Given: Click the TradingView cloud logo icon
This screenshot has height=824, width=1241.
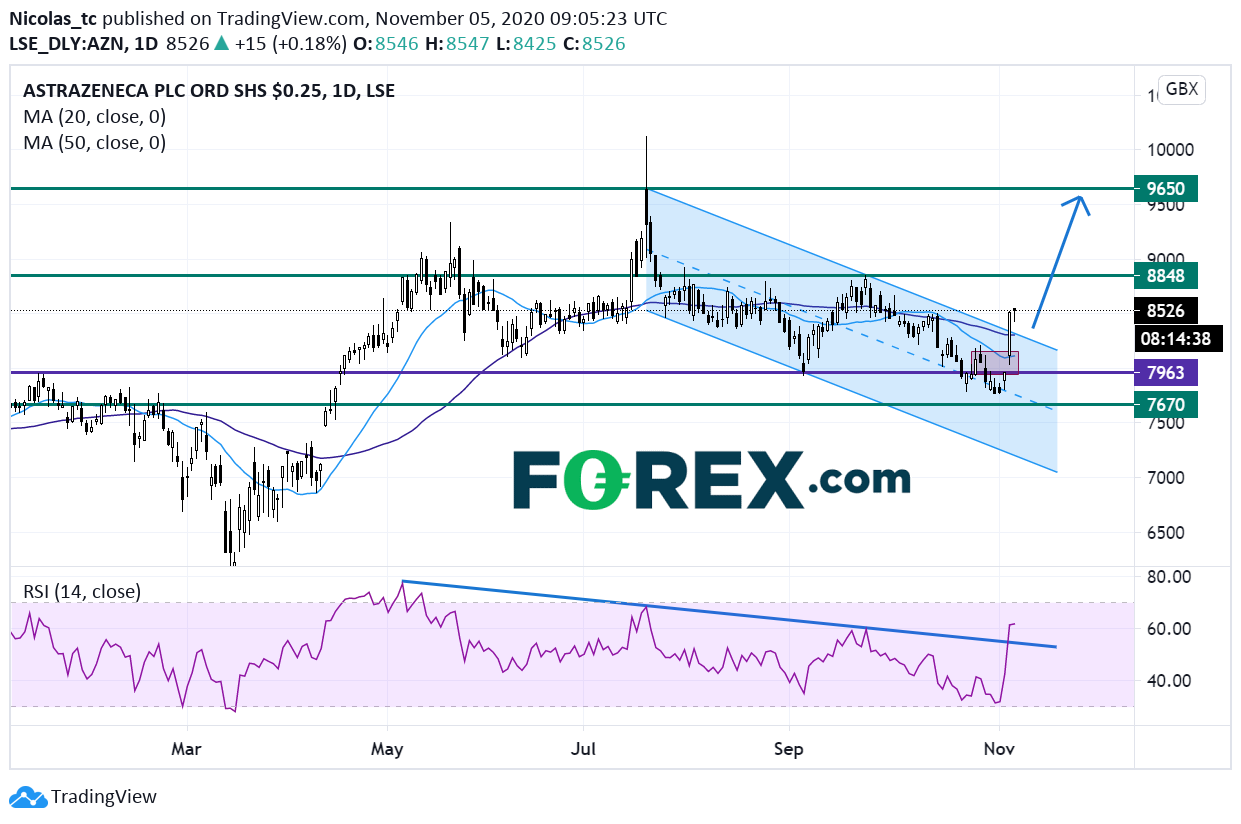Looking at the screenshot, I should (x=28, y=797).
